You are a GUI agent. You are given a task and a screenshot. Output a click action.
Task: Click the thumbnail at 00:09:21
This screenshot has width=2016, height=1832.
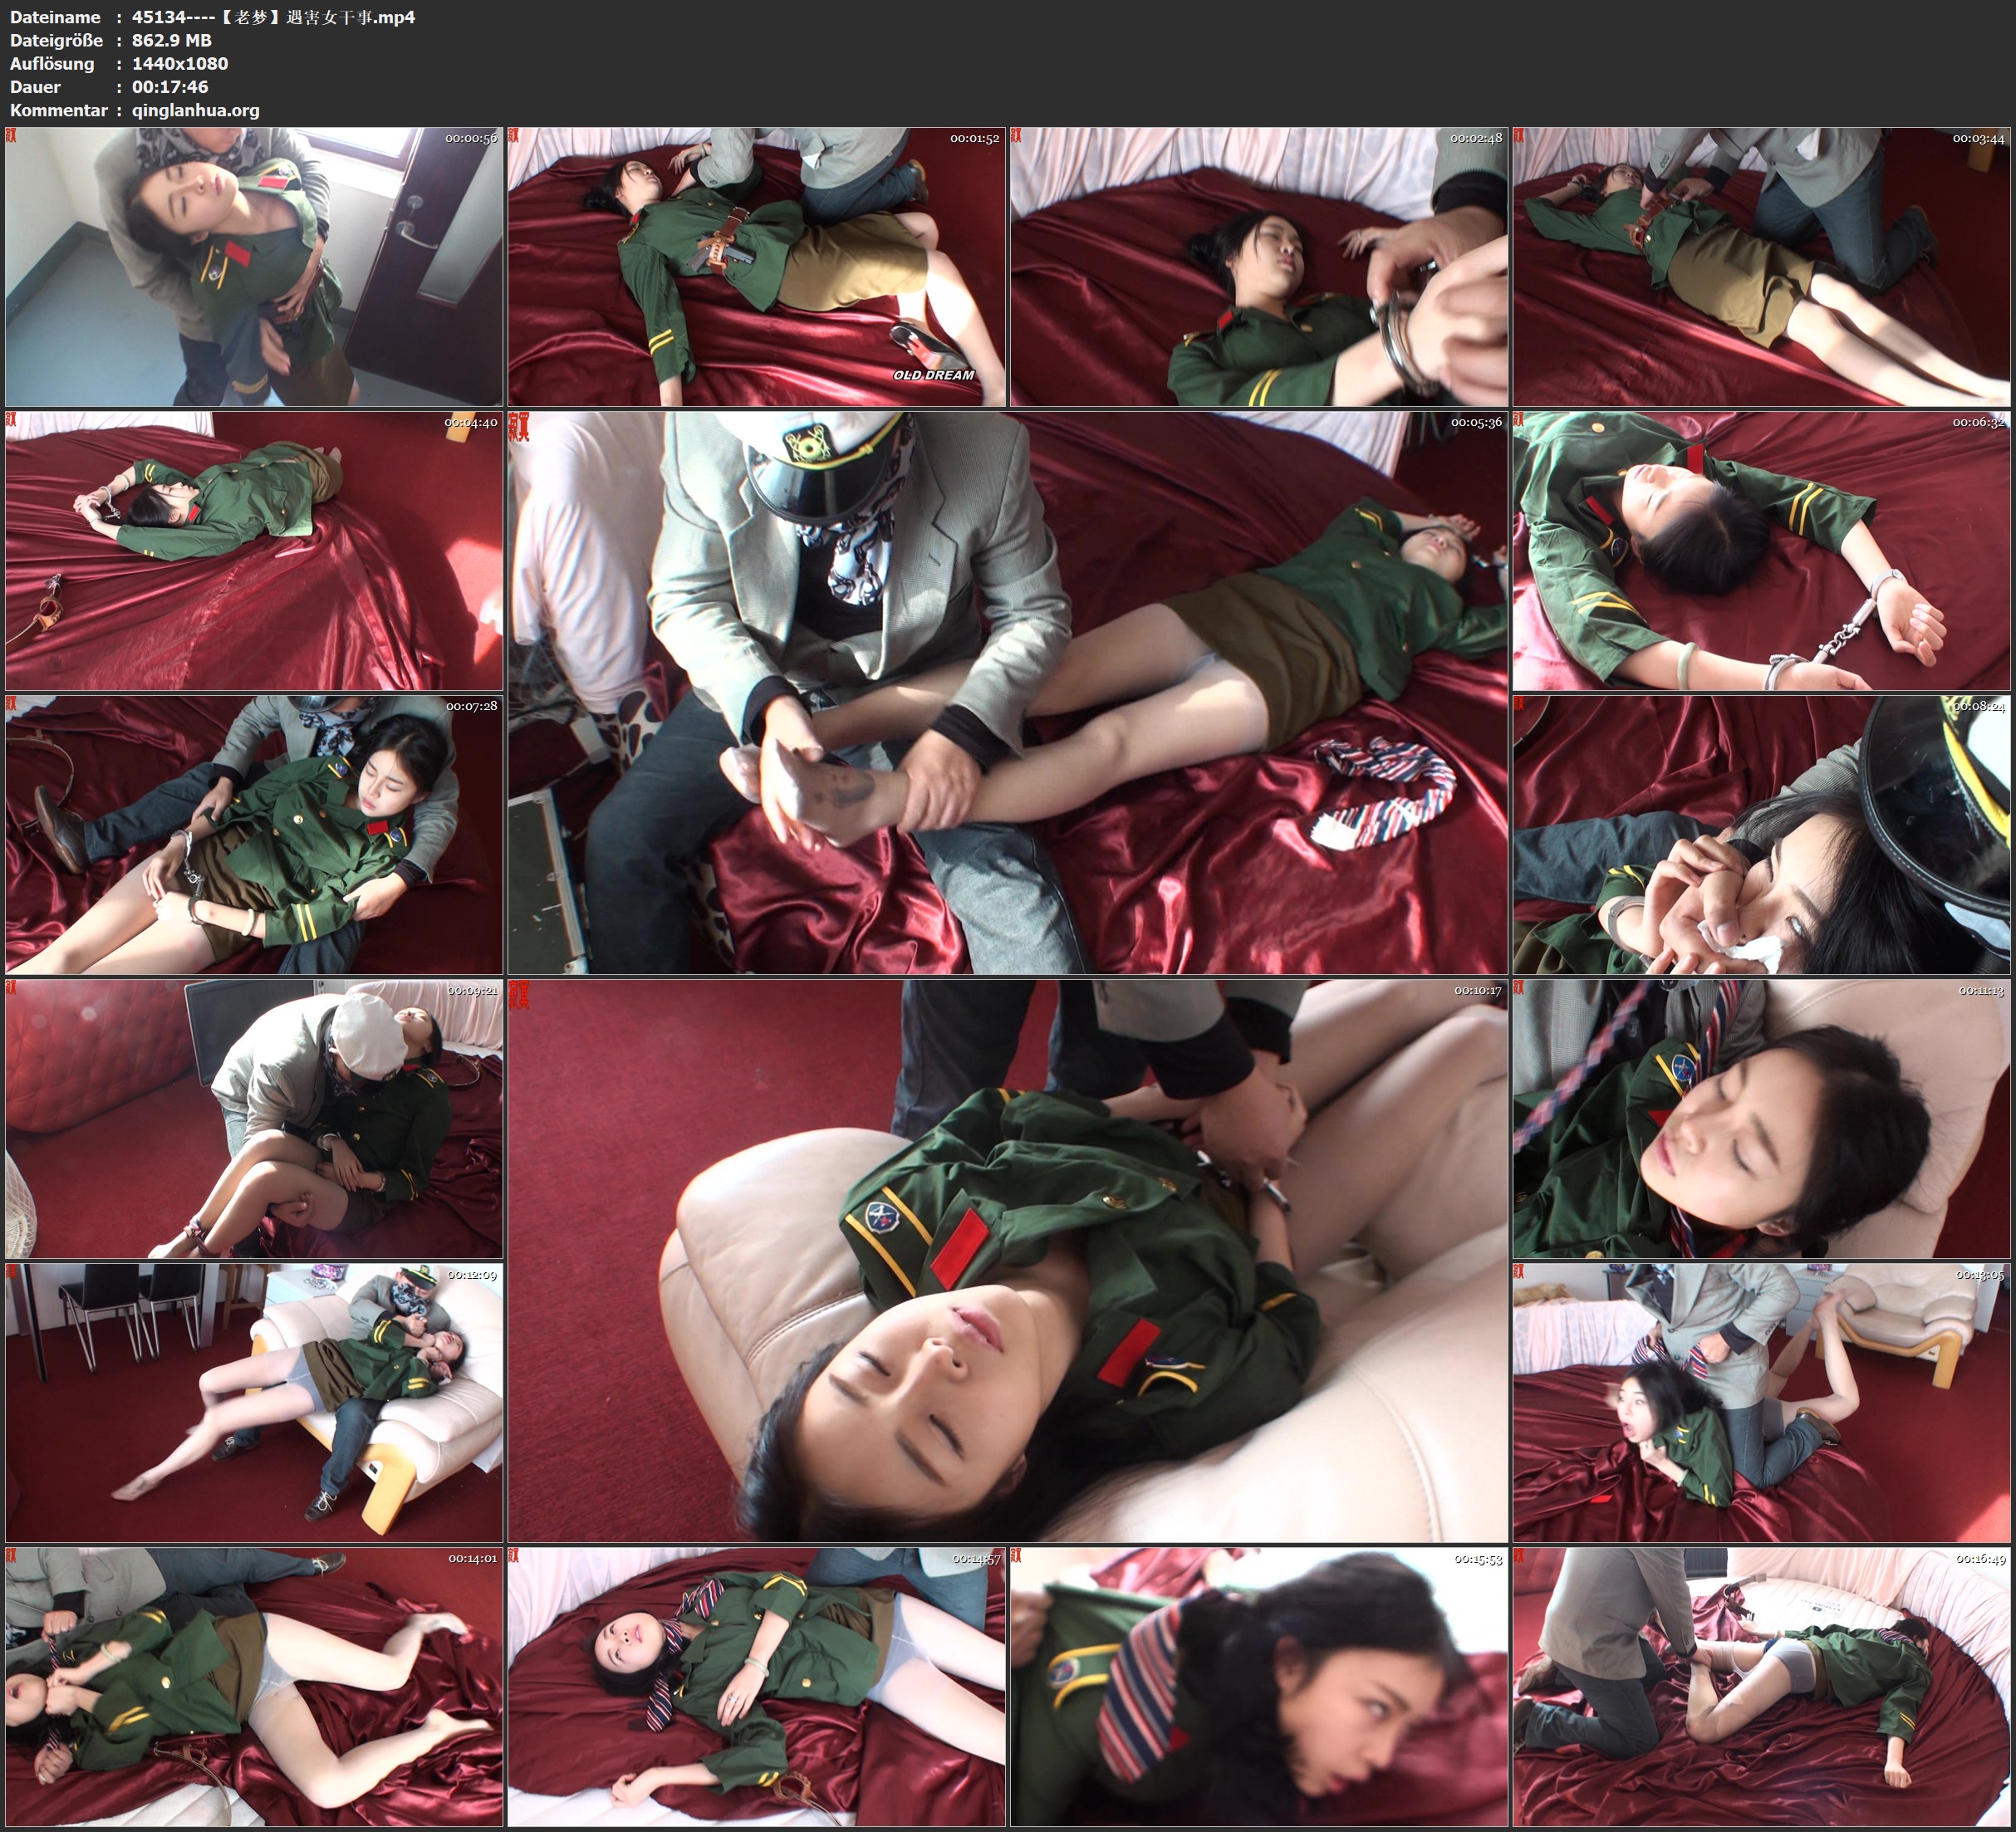254,1119
